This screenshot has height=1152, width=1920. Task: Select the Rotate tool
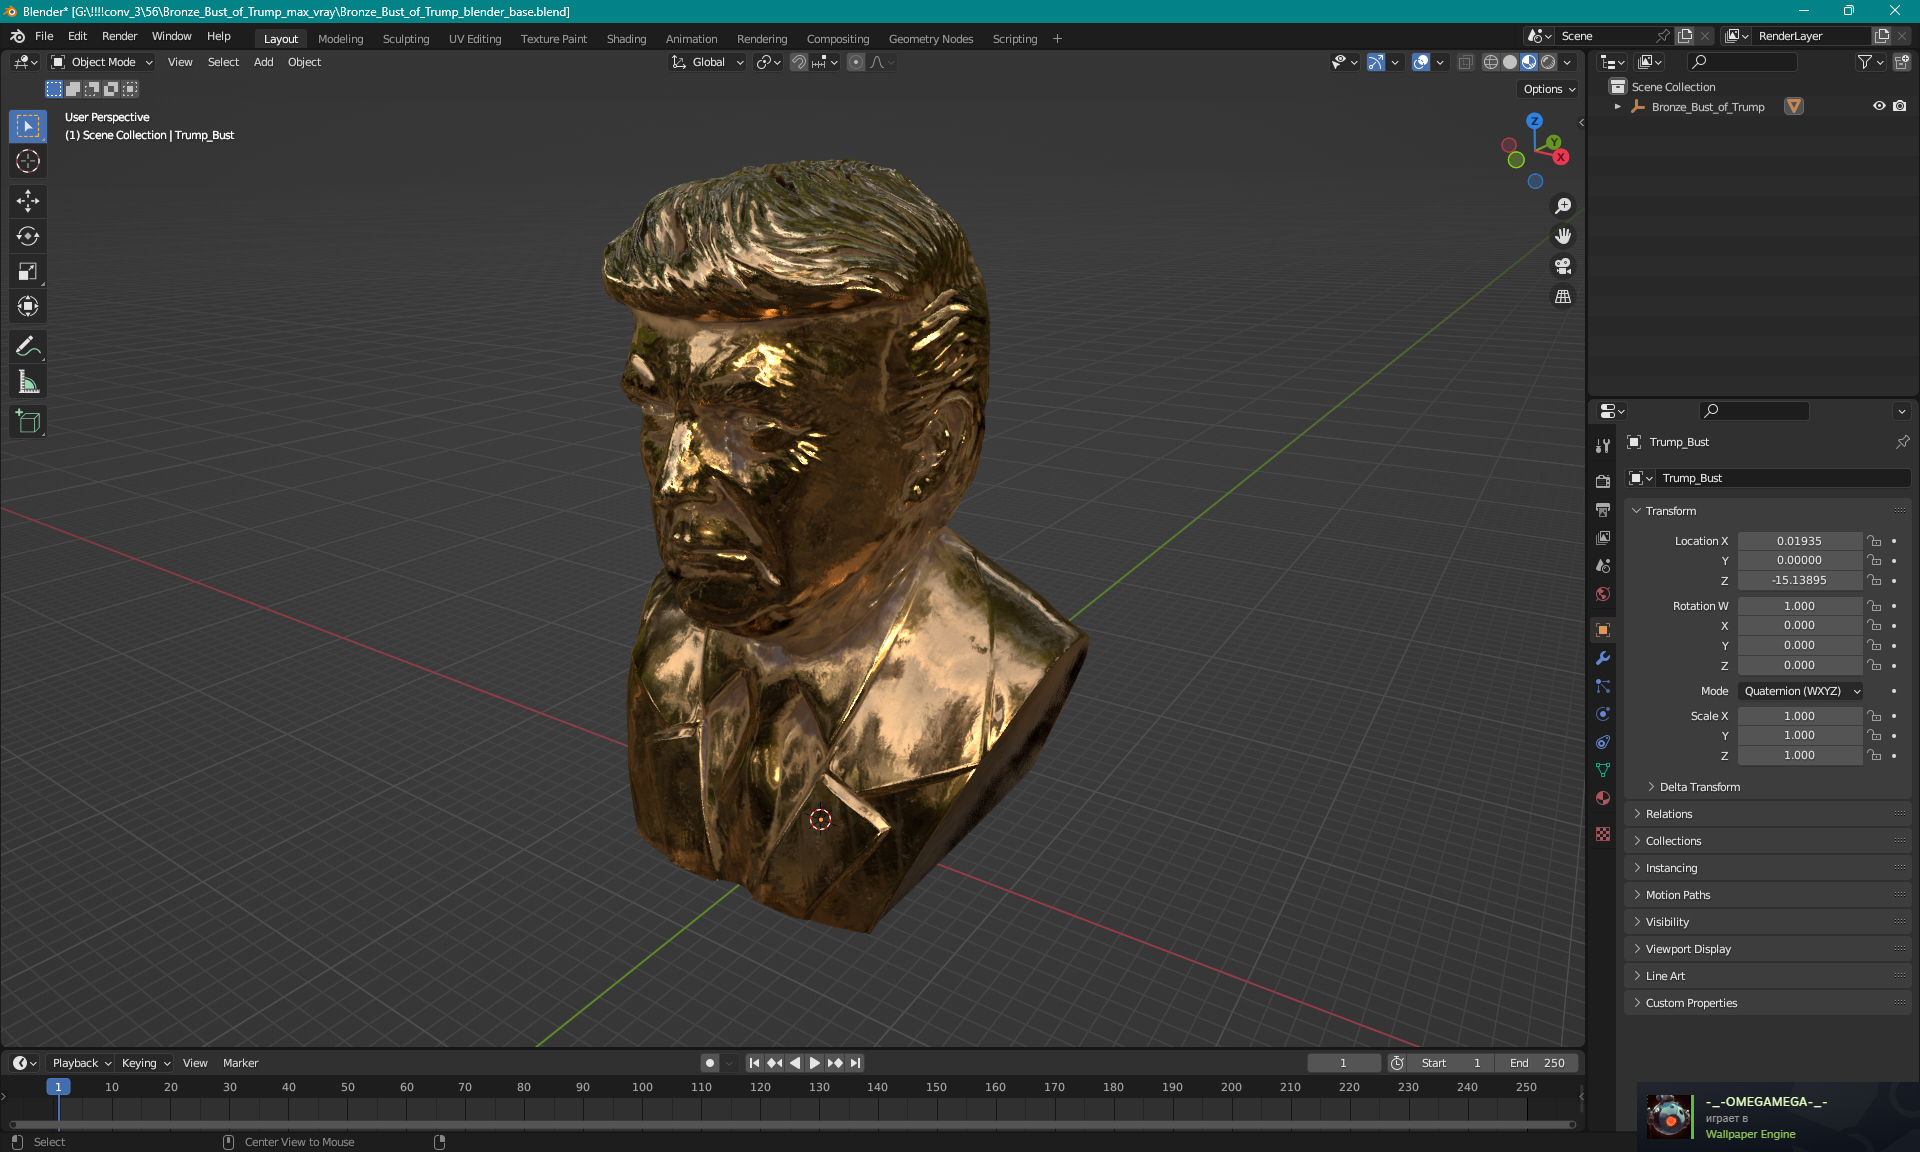(28, 236)
